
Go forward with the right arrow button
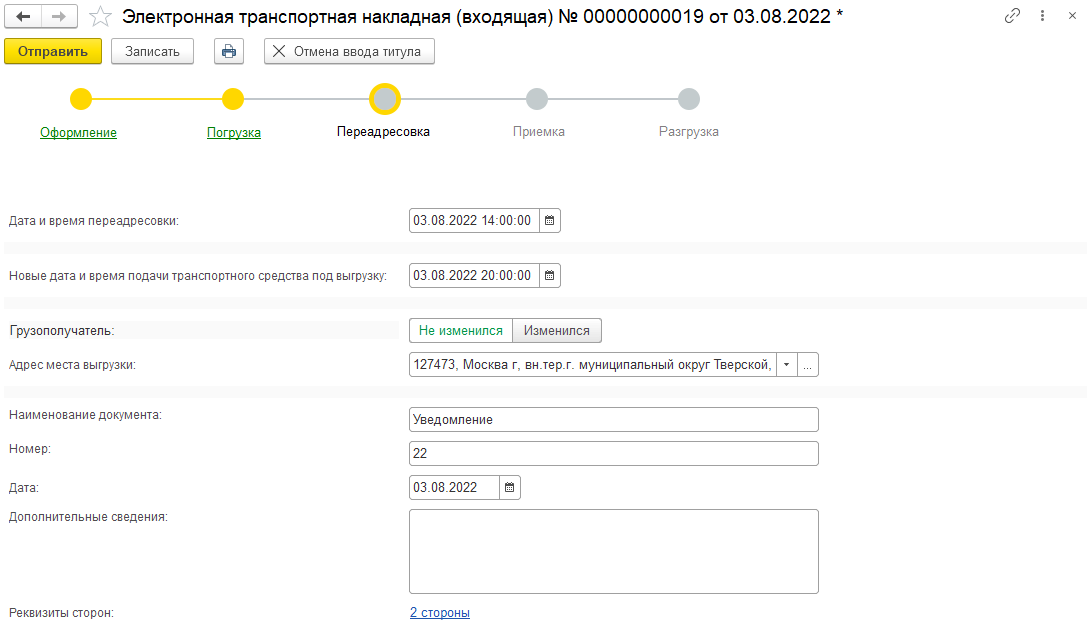[x=60, y=17]
